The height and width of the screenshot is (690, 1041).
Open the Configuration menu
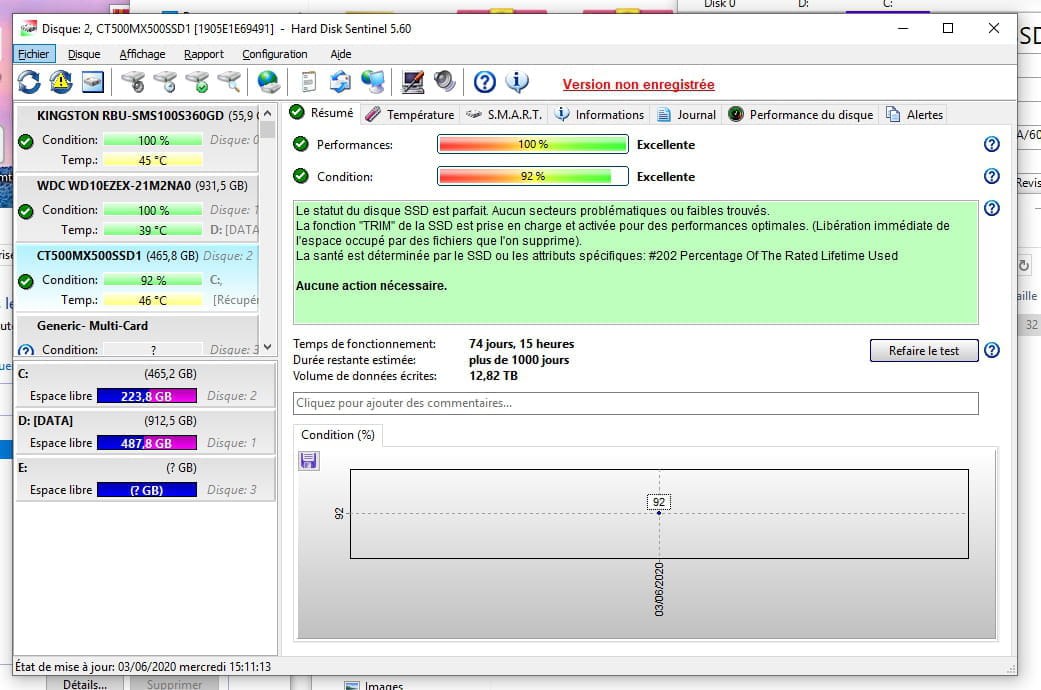275,54
